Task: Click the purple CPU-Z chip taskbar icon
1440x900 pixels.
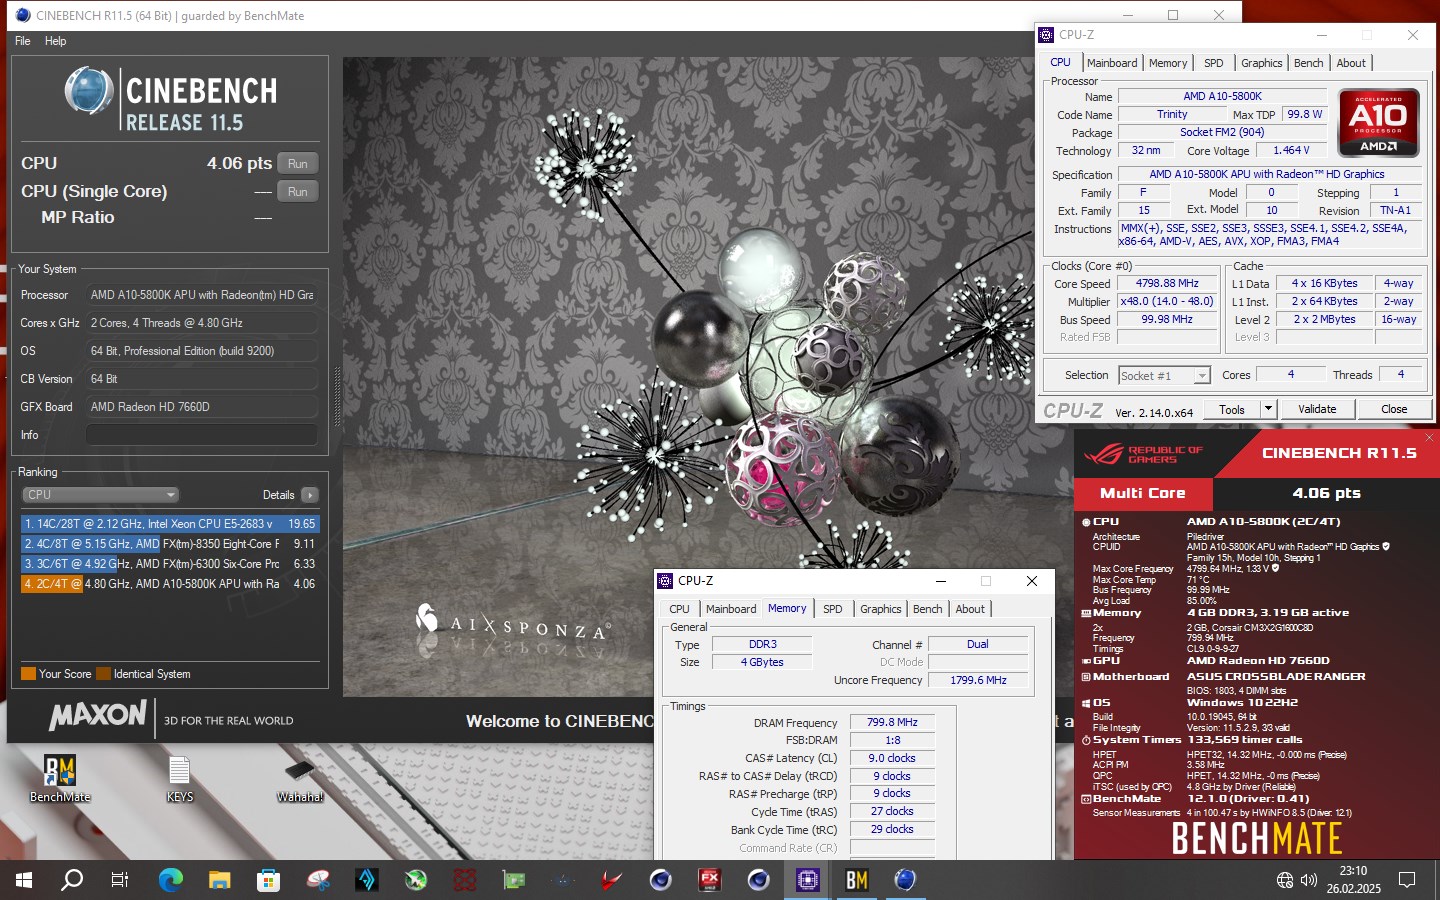Action: point(808,880)
